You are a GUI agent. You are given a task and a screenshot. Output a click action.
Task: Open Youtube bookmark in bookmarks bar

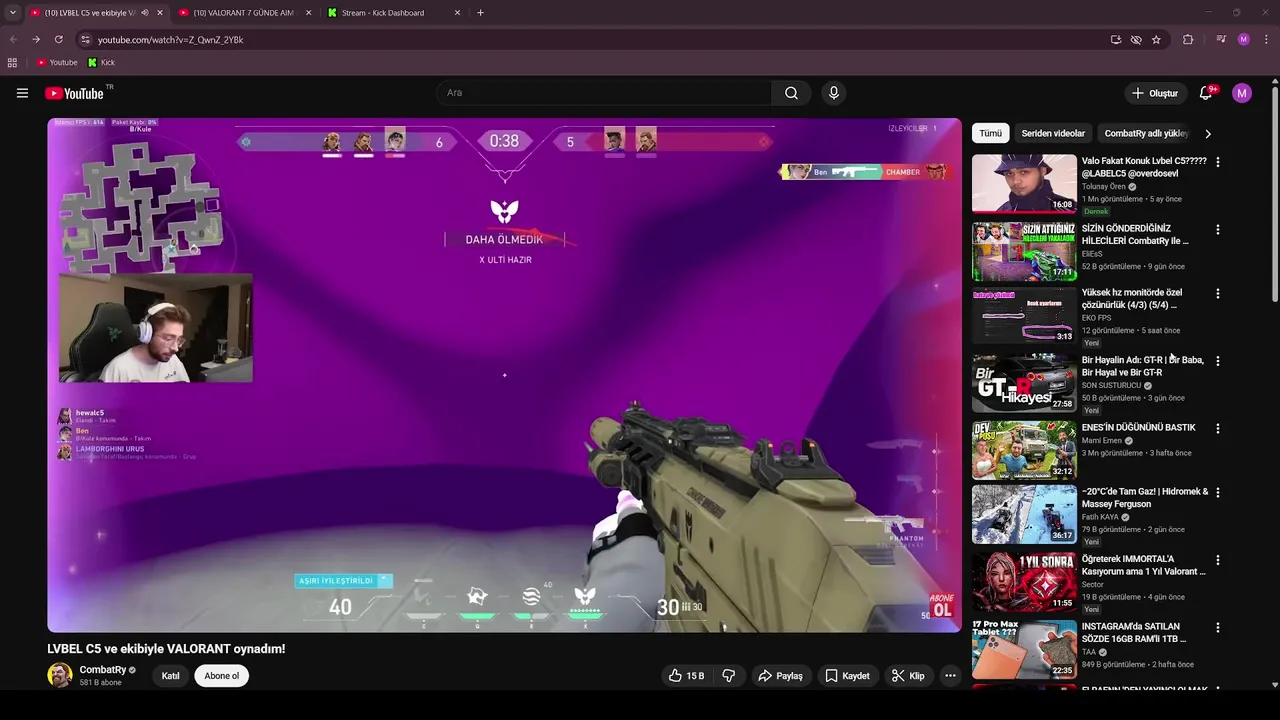tap(57, 62)
